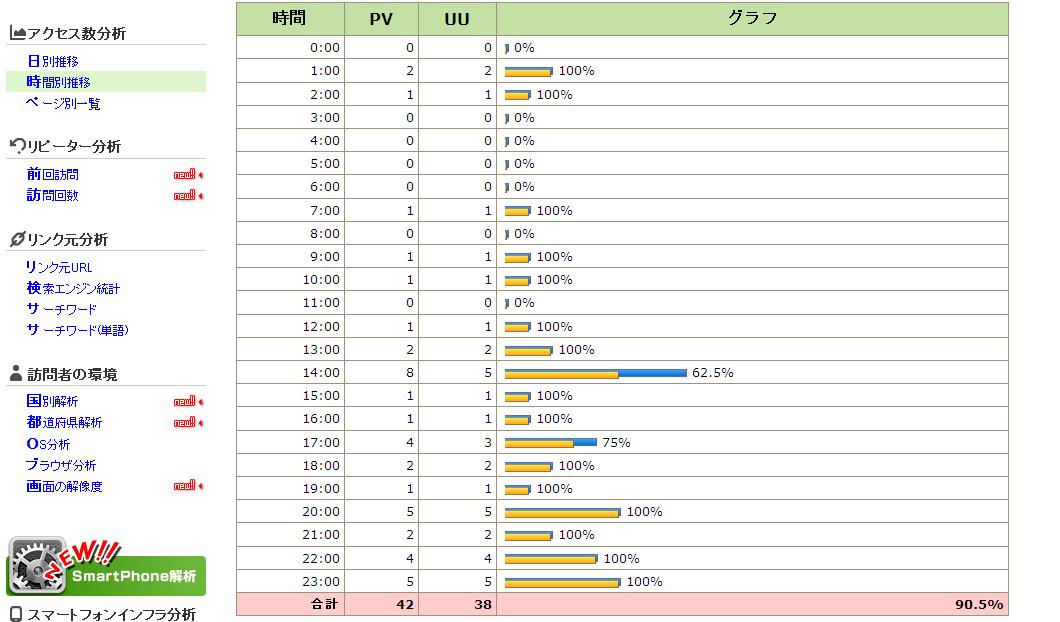Click the アクセス数分析 chart icon
This screenshot has height=622, width=1060.
(x=17, y=33)
